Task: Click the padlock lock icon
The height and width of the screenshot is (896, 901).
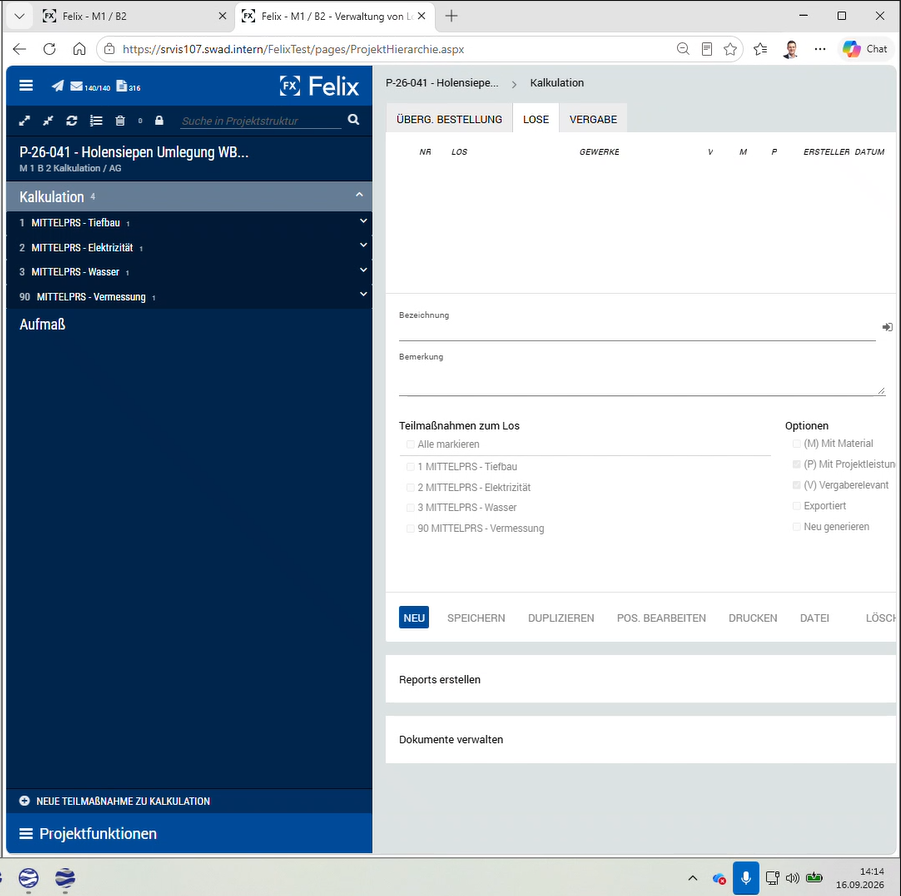Action: [x=159, y=120]
